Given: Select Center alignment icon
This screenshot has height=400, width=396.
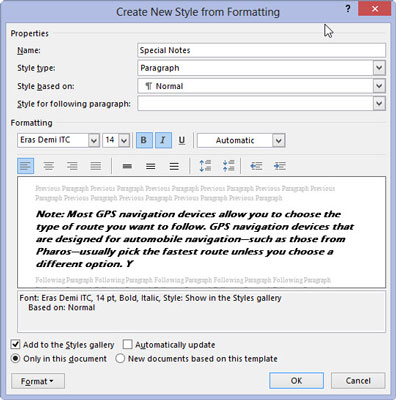Looking at the screenshot, I should pyautogui.click(x=49, y=166).
